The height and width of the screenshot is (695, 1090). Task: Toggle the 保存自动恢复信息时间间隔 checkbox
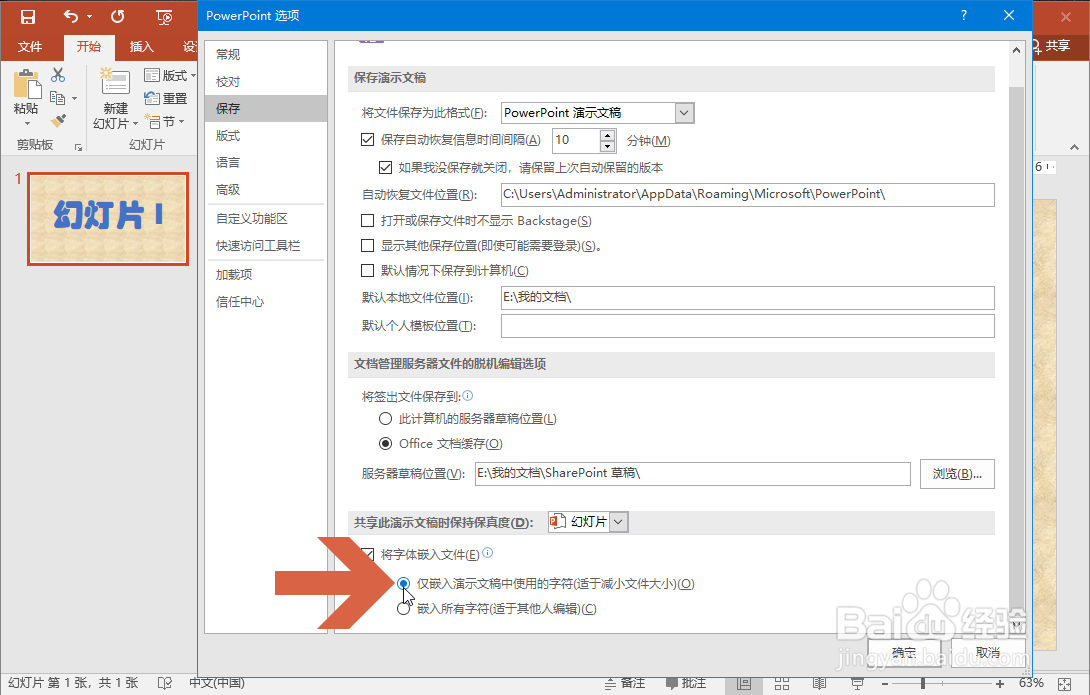tap(369, 139)
